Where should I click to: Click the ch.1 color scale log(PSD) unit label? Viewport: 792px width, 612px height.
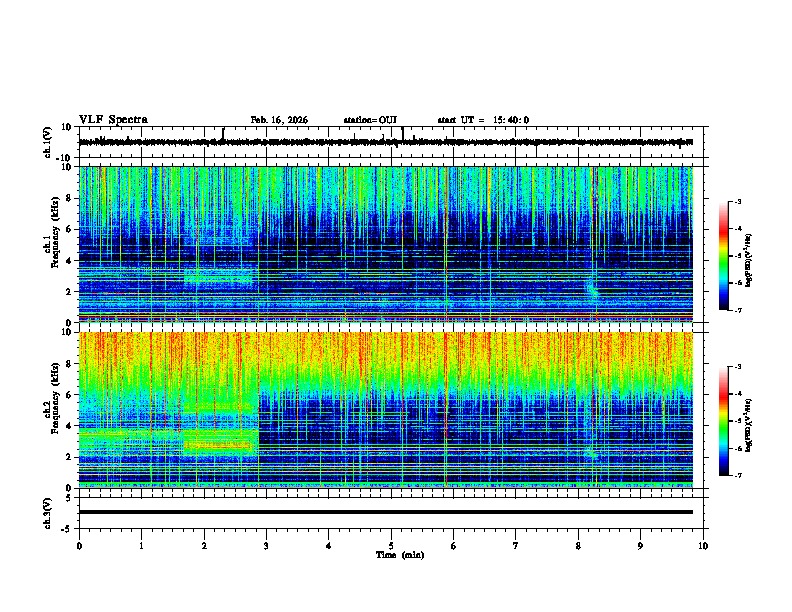pos(748,261)
